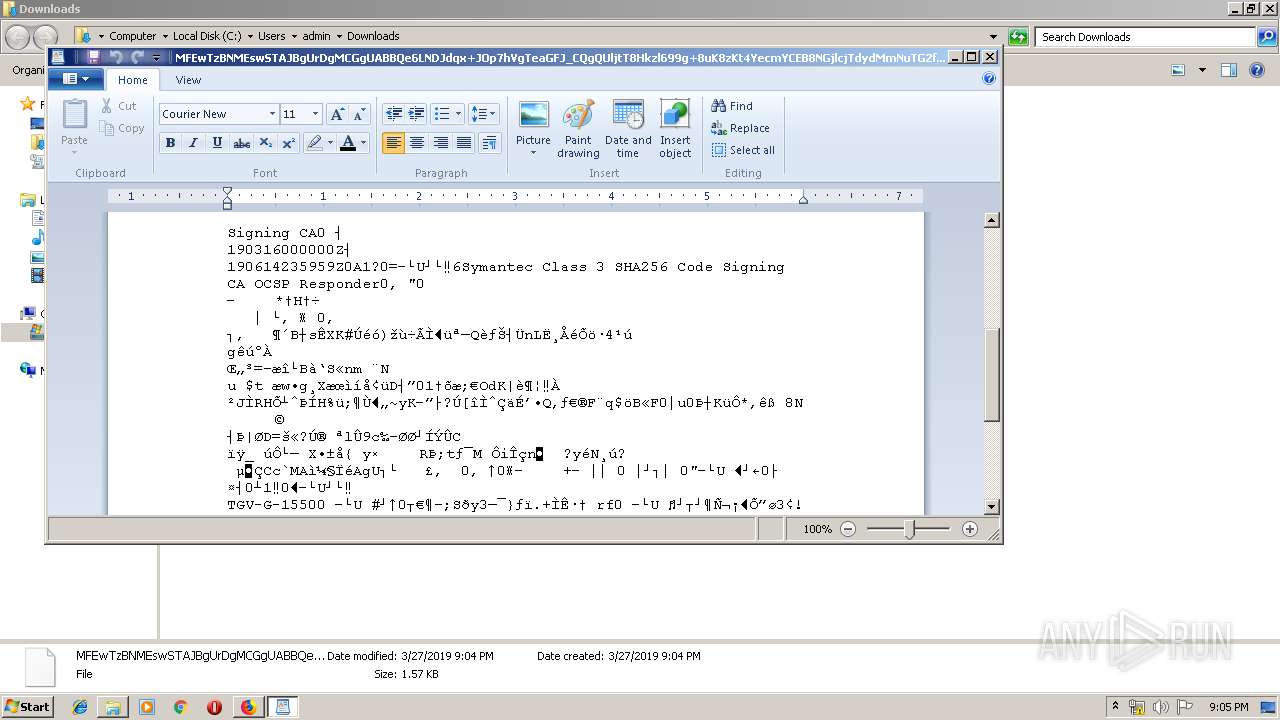Apply text highlight color
The image size is (1280, 720).
pyautogui.click(x=315, y=143)
